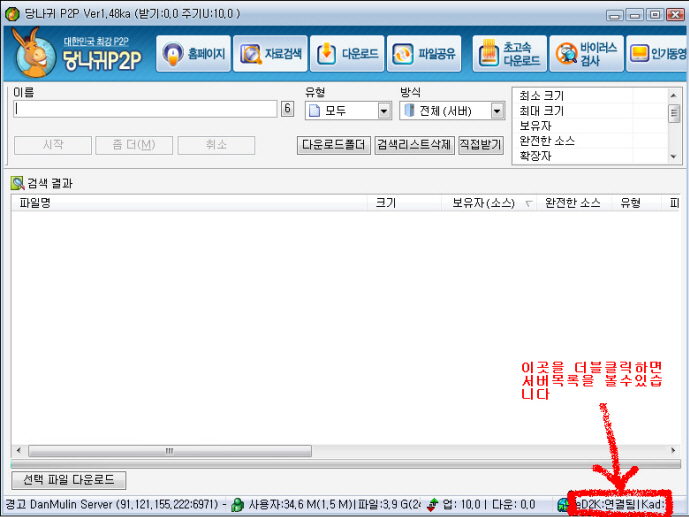The width and height of the screenshot is (689, 517).
Task: Click the small 6 button beside name field
Action: coord(287,108)
